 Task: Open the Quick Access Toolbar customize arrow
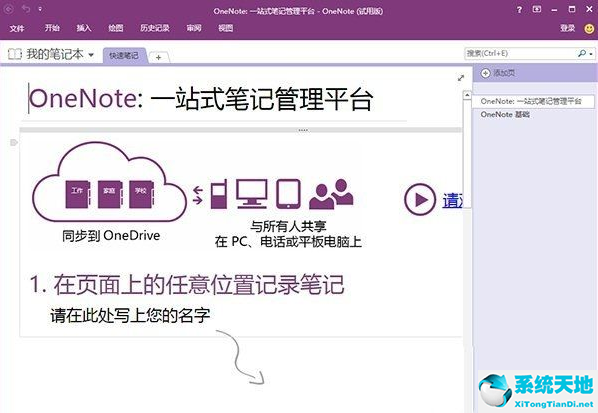click(x=40, y=9)
